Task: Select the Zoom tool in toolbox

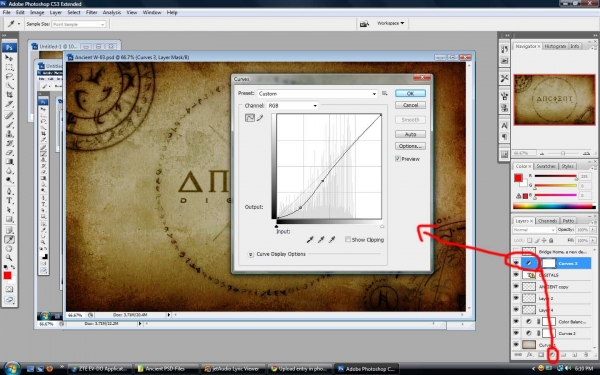Action: click(x=9, y=258)
